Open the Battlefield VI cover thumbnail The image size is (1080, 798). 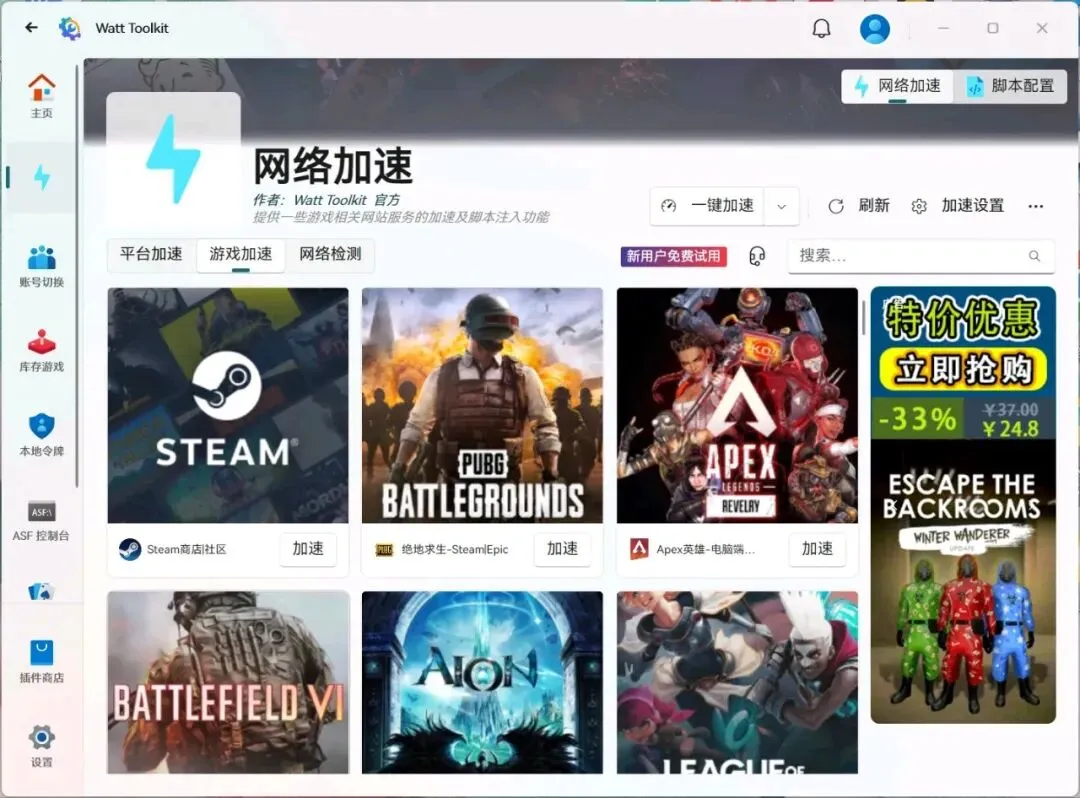(228, 682)
